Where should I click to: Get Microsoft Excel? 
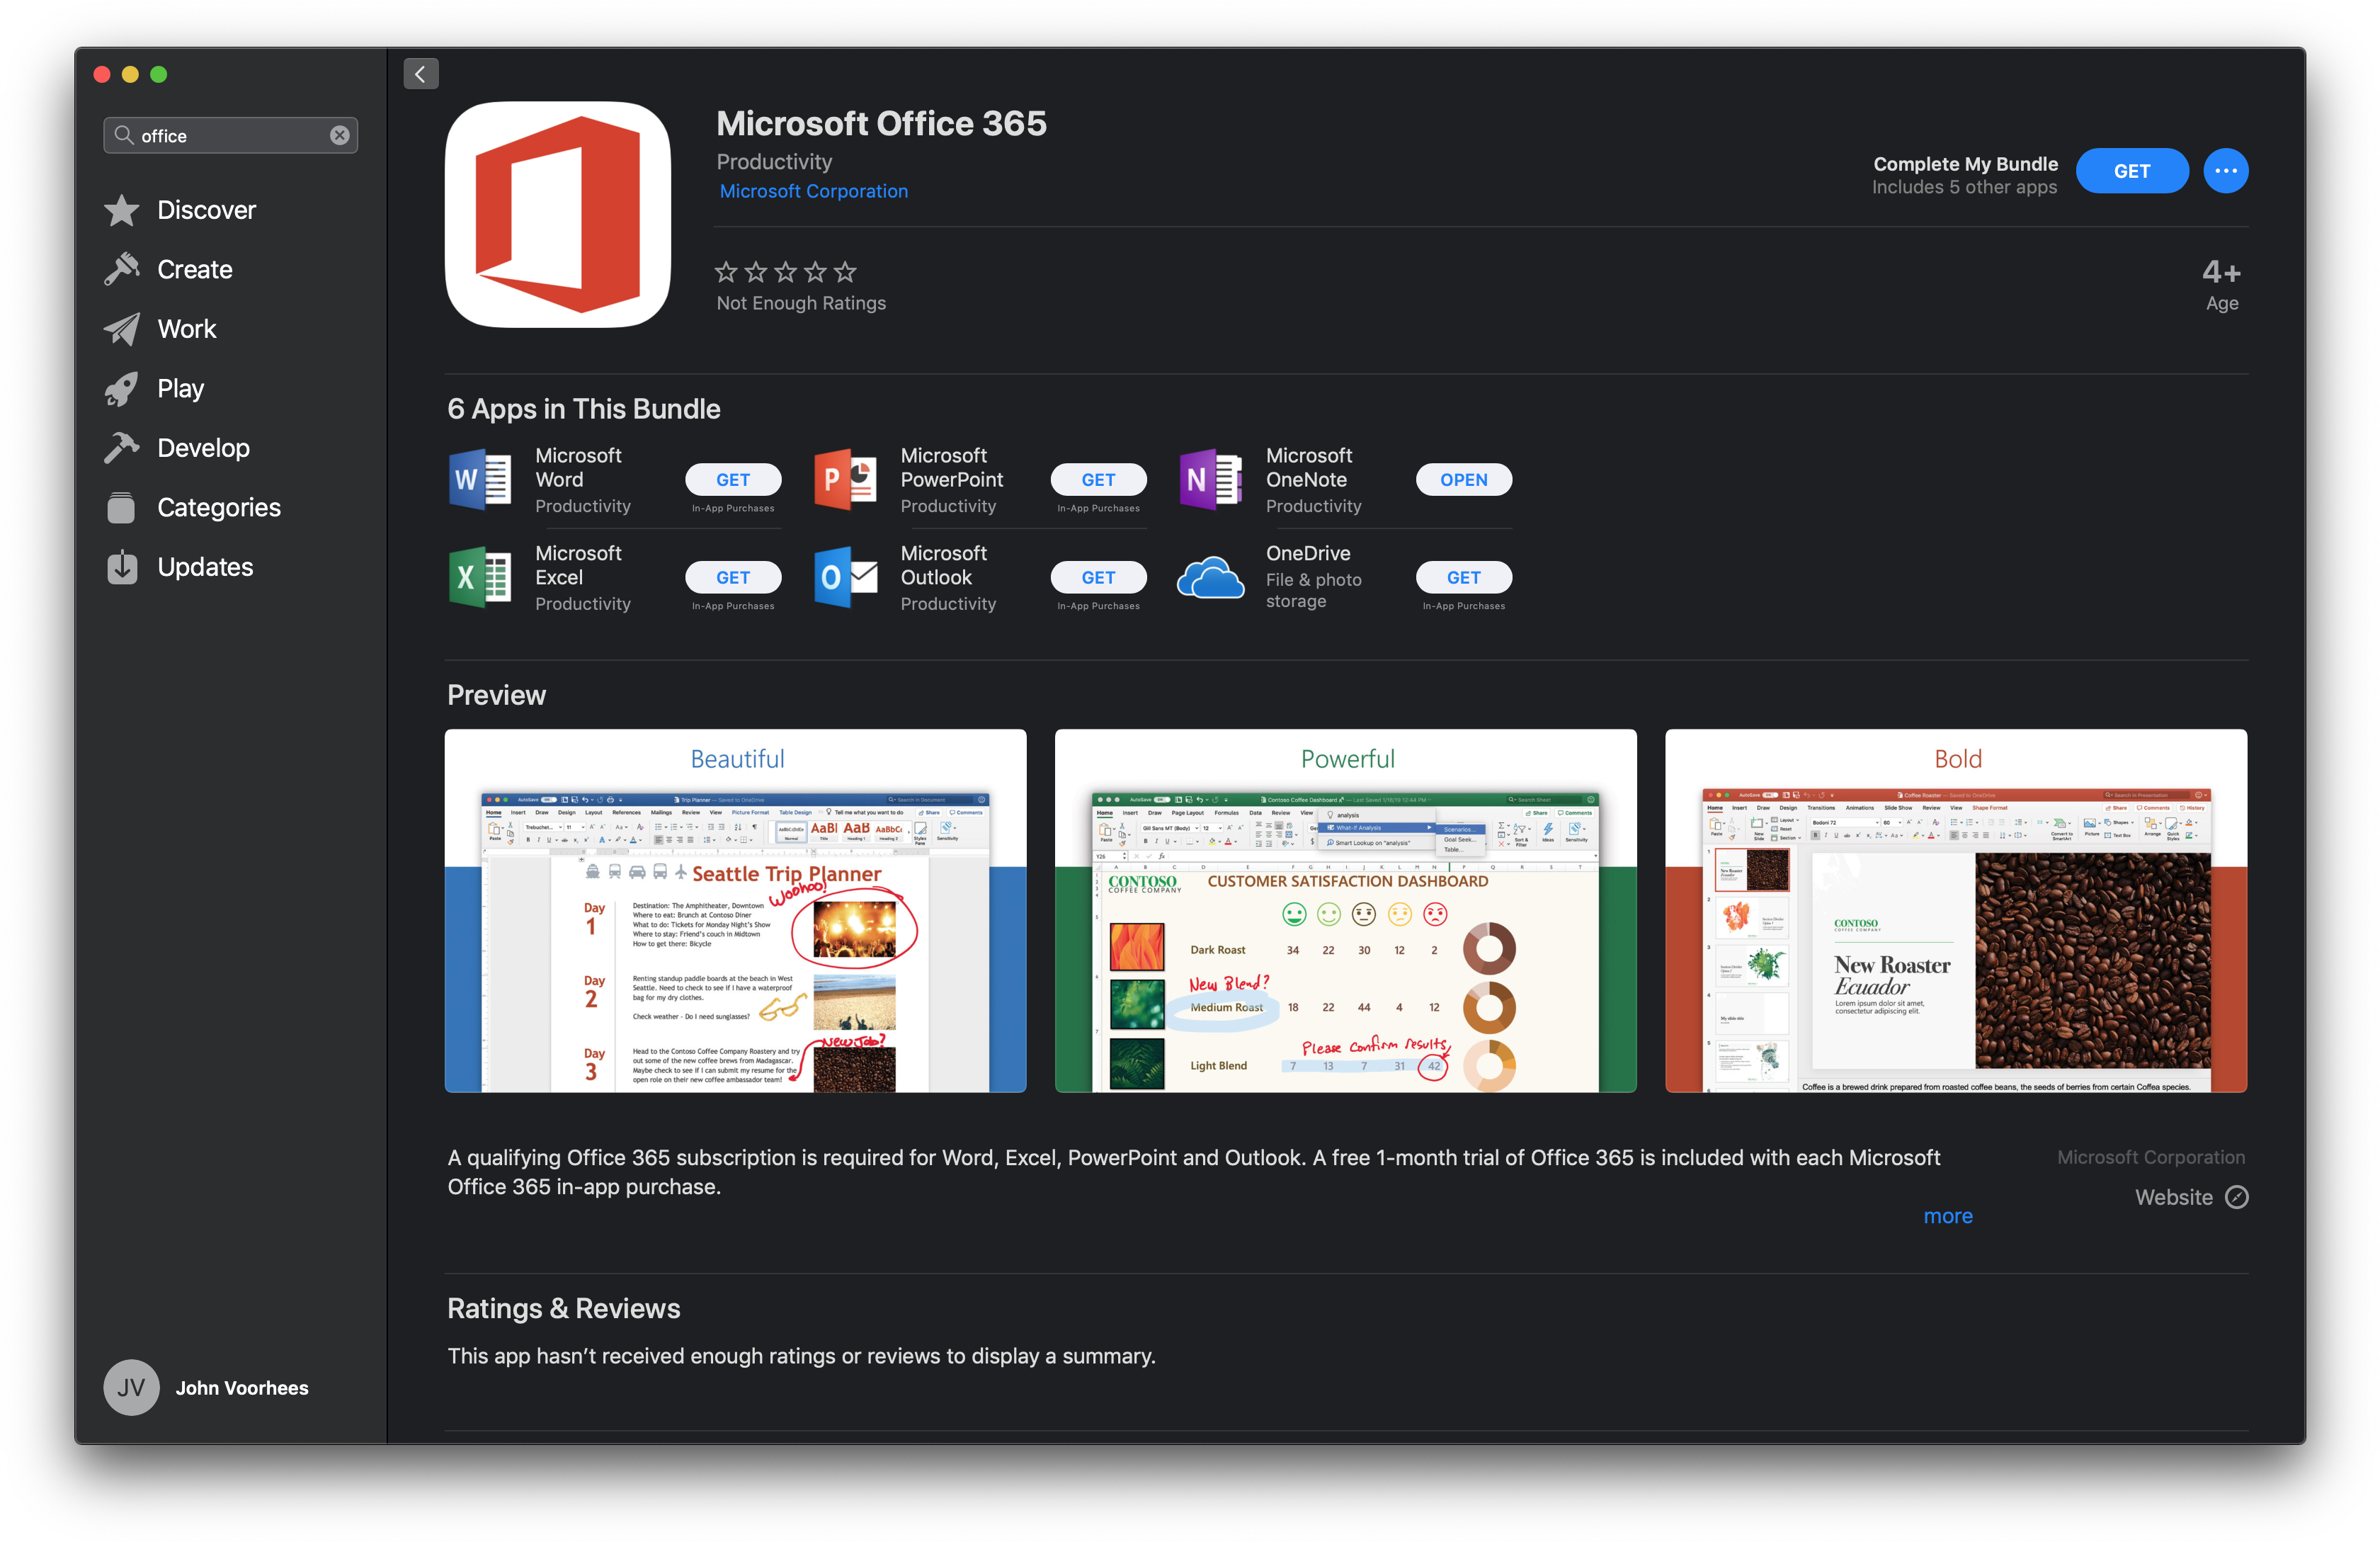coord(732,577)
